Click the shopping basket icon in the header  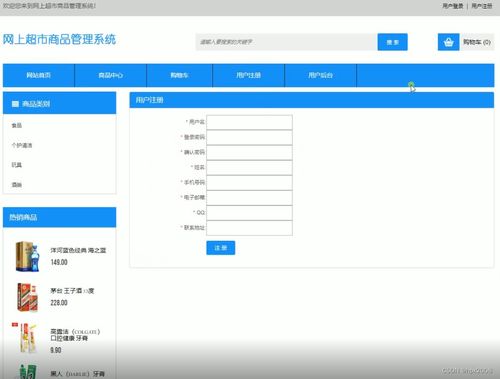tap(448, 42)
